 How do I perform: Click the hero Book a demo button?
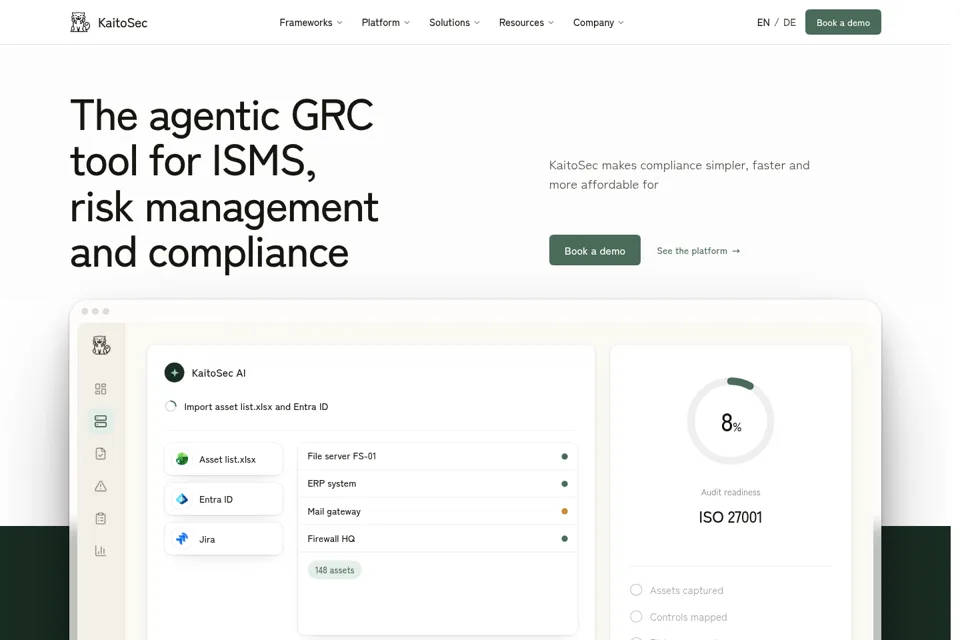point(594,250)
